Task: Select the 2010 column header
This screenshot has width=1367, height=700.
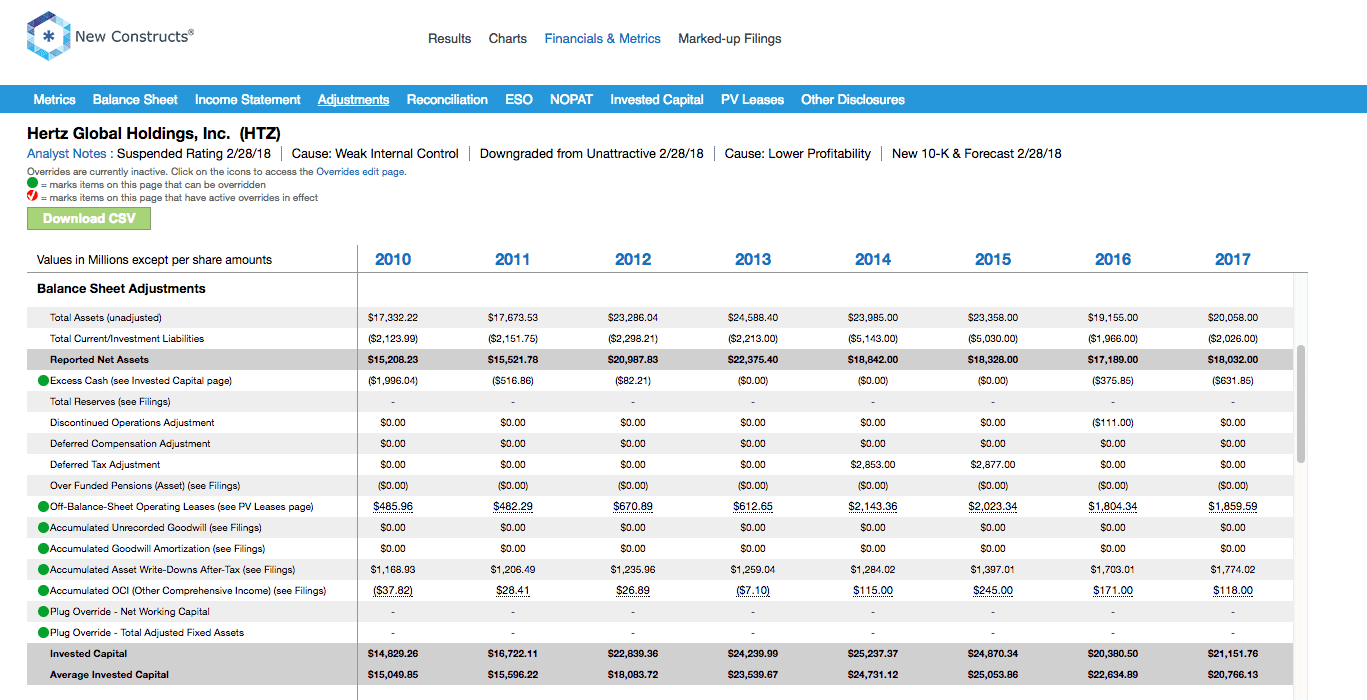Action: (x=393, y=259)
